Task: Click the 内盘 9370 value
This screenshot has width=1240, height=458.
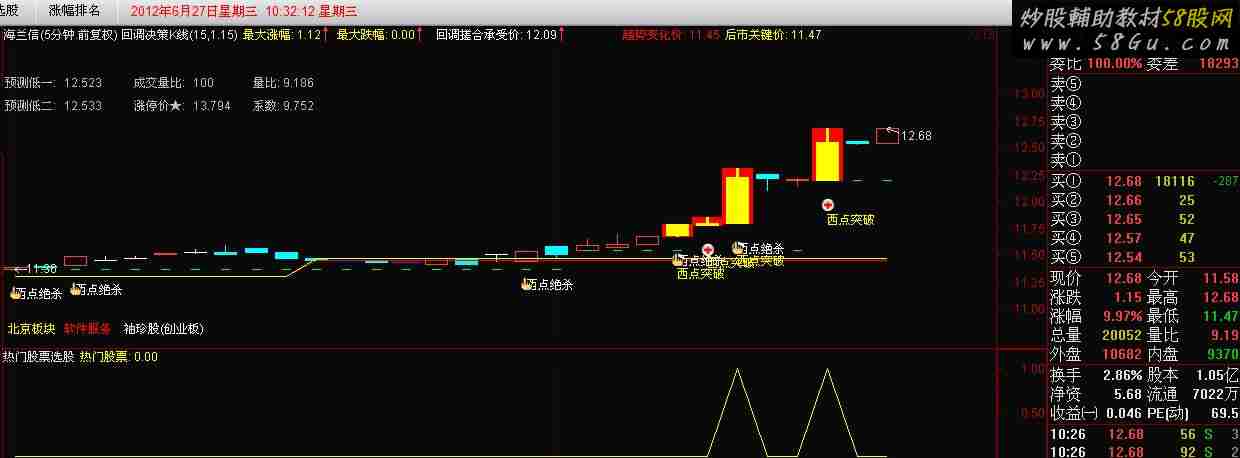Action: [1192, 354]
